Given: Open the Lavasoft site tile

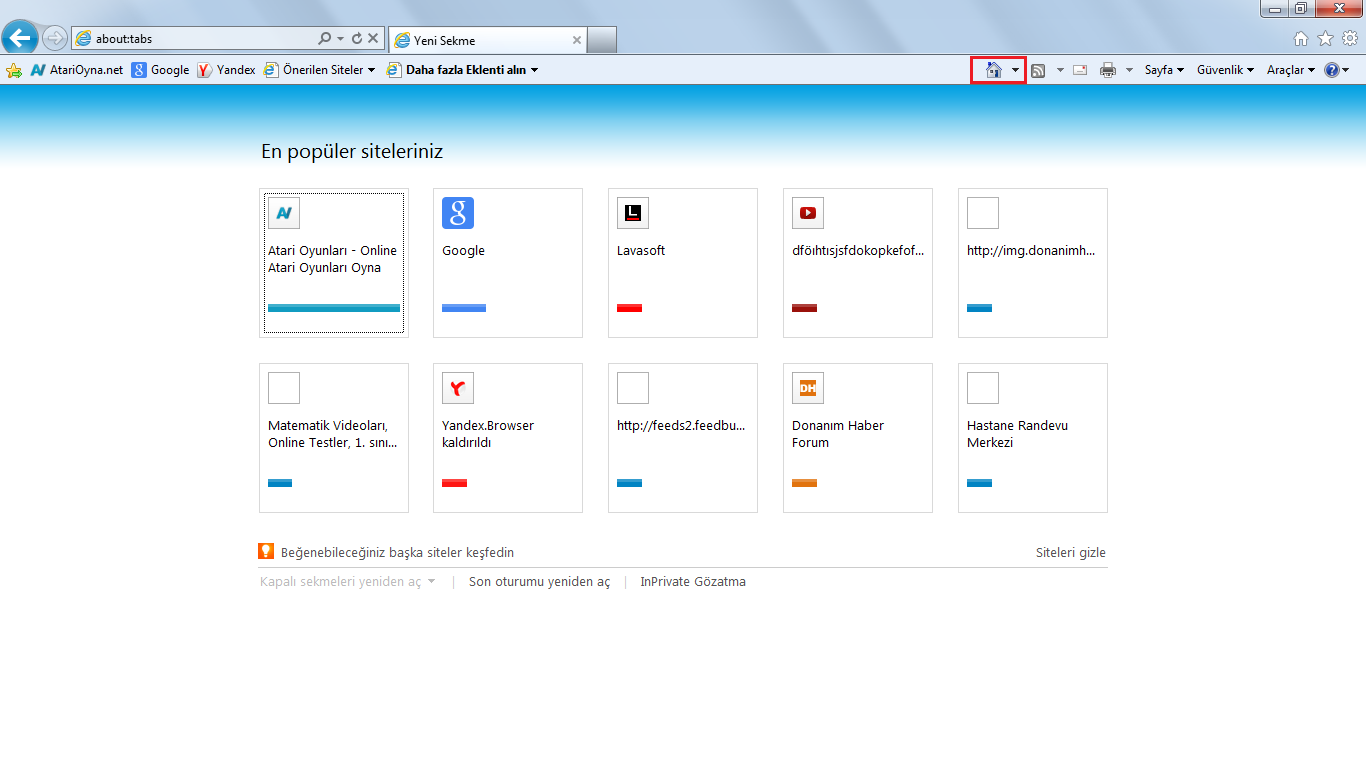Looking at the screenshot, I should click(x=683, y=263).
